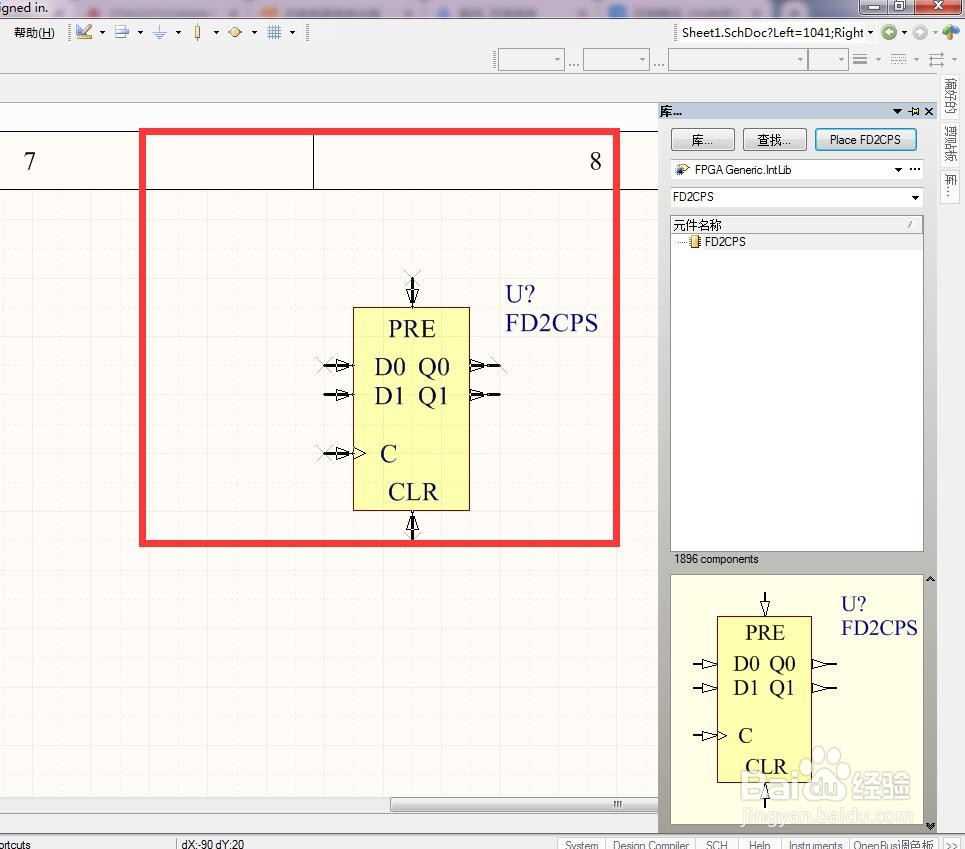Click the FD2CPS comment text on schematic
This screenshot has width=965, height=849.
(551, 323)
